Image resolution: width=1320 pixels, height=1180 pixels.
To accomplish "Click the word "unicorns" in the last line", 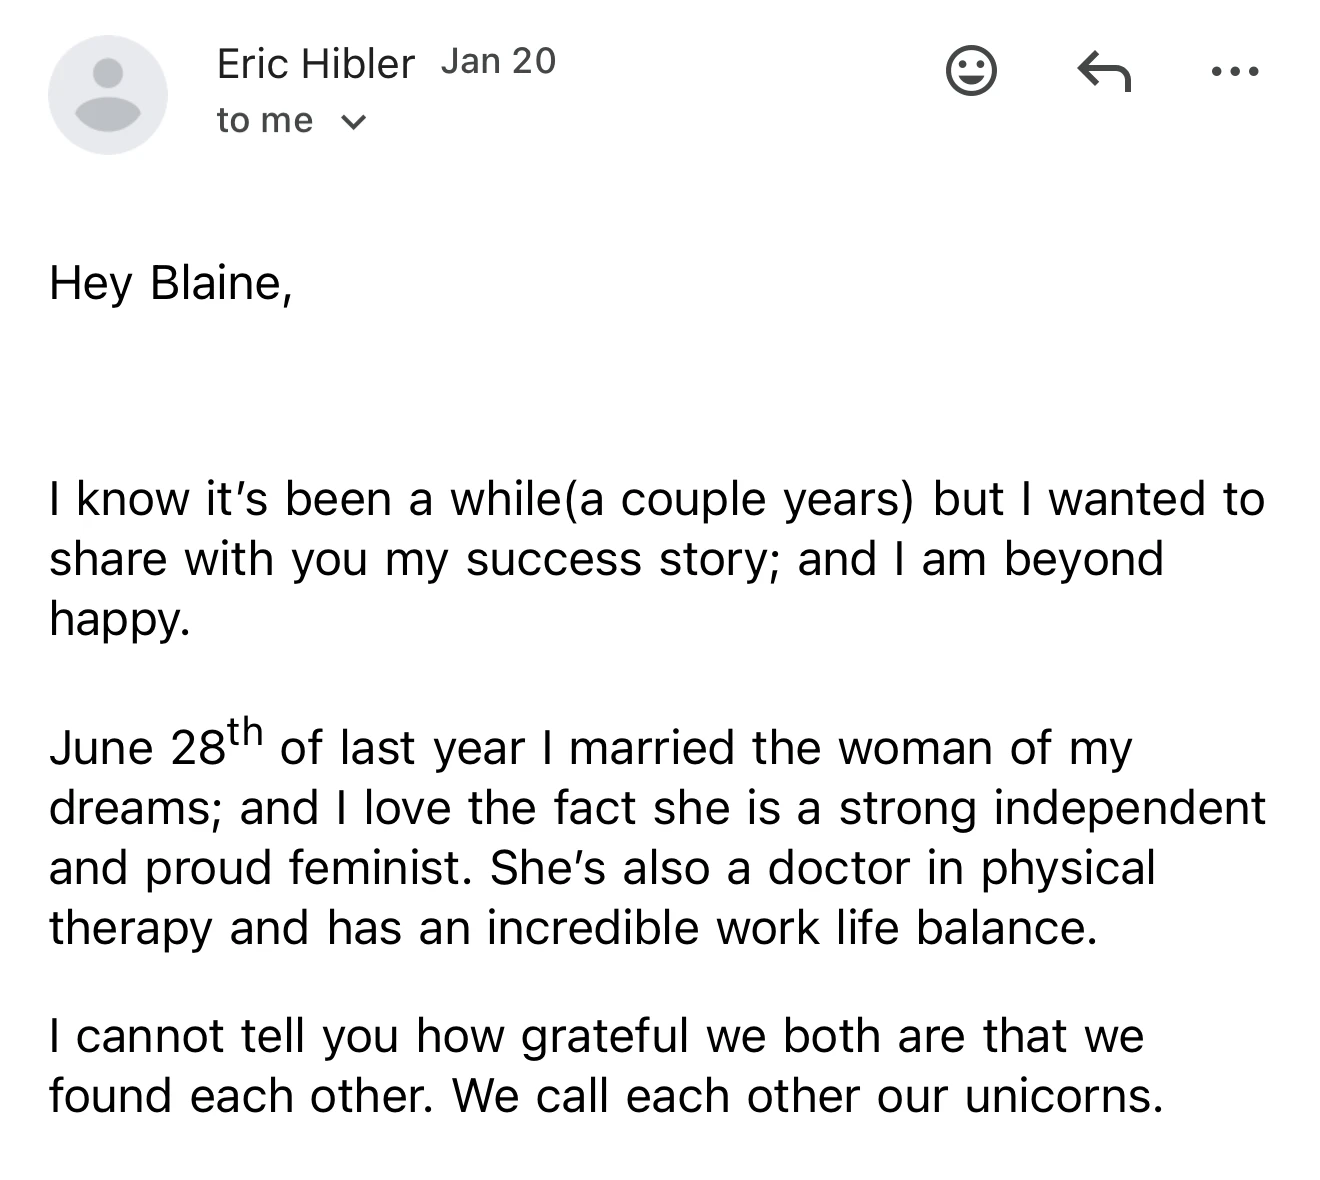I will 1063,1096.
